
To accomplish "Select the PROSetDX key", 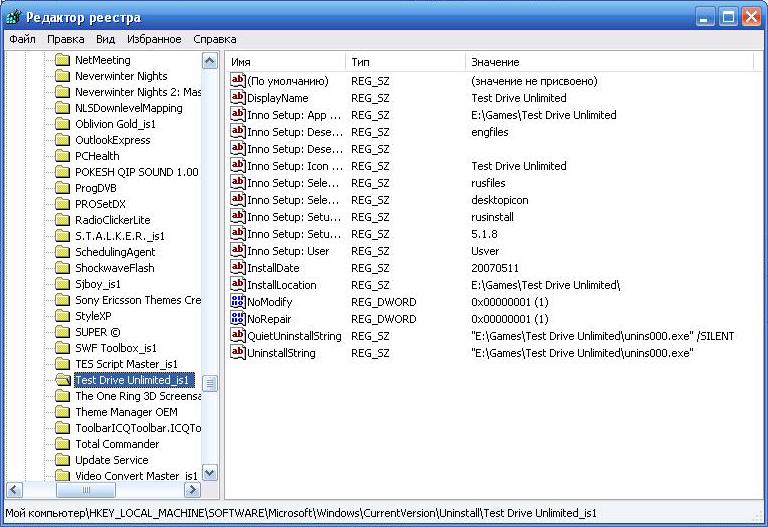I will click(100, 204).
